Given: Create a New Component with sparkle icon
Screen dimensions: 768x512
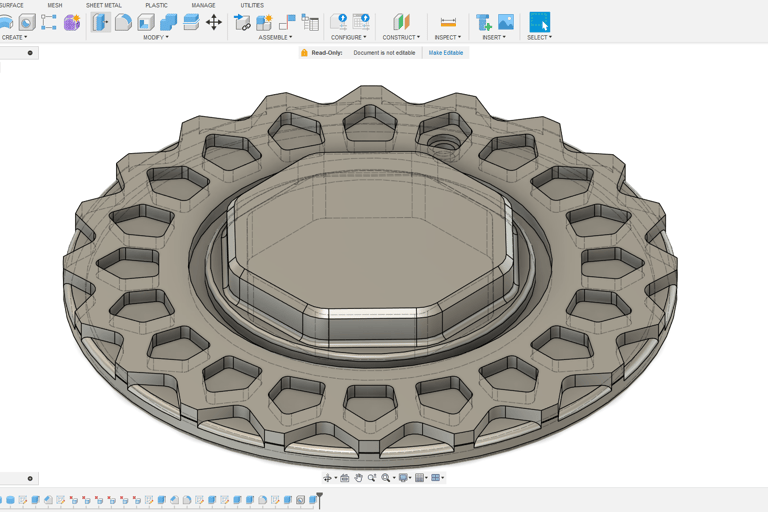Looking at the screenshot, I should (264, 22).
